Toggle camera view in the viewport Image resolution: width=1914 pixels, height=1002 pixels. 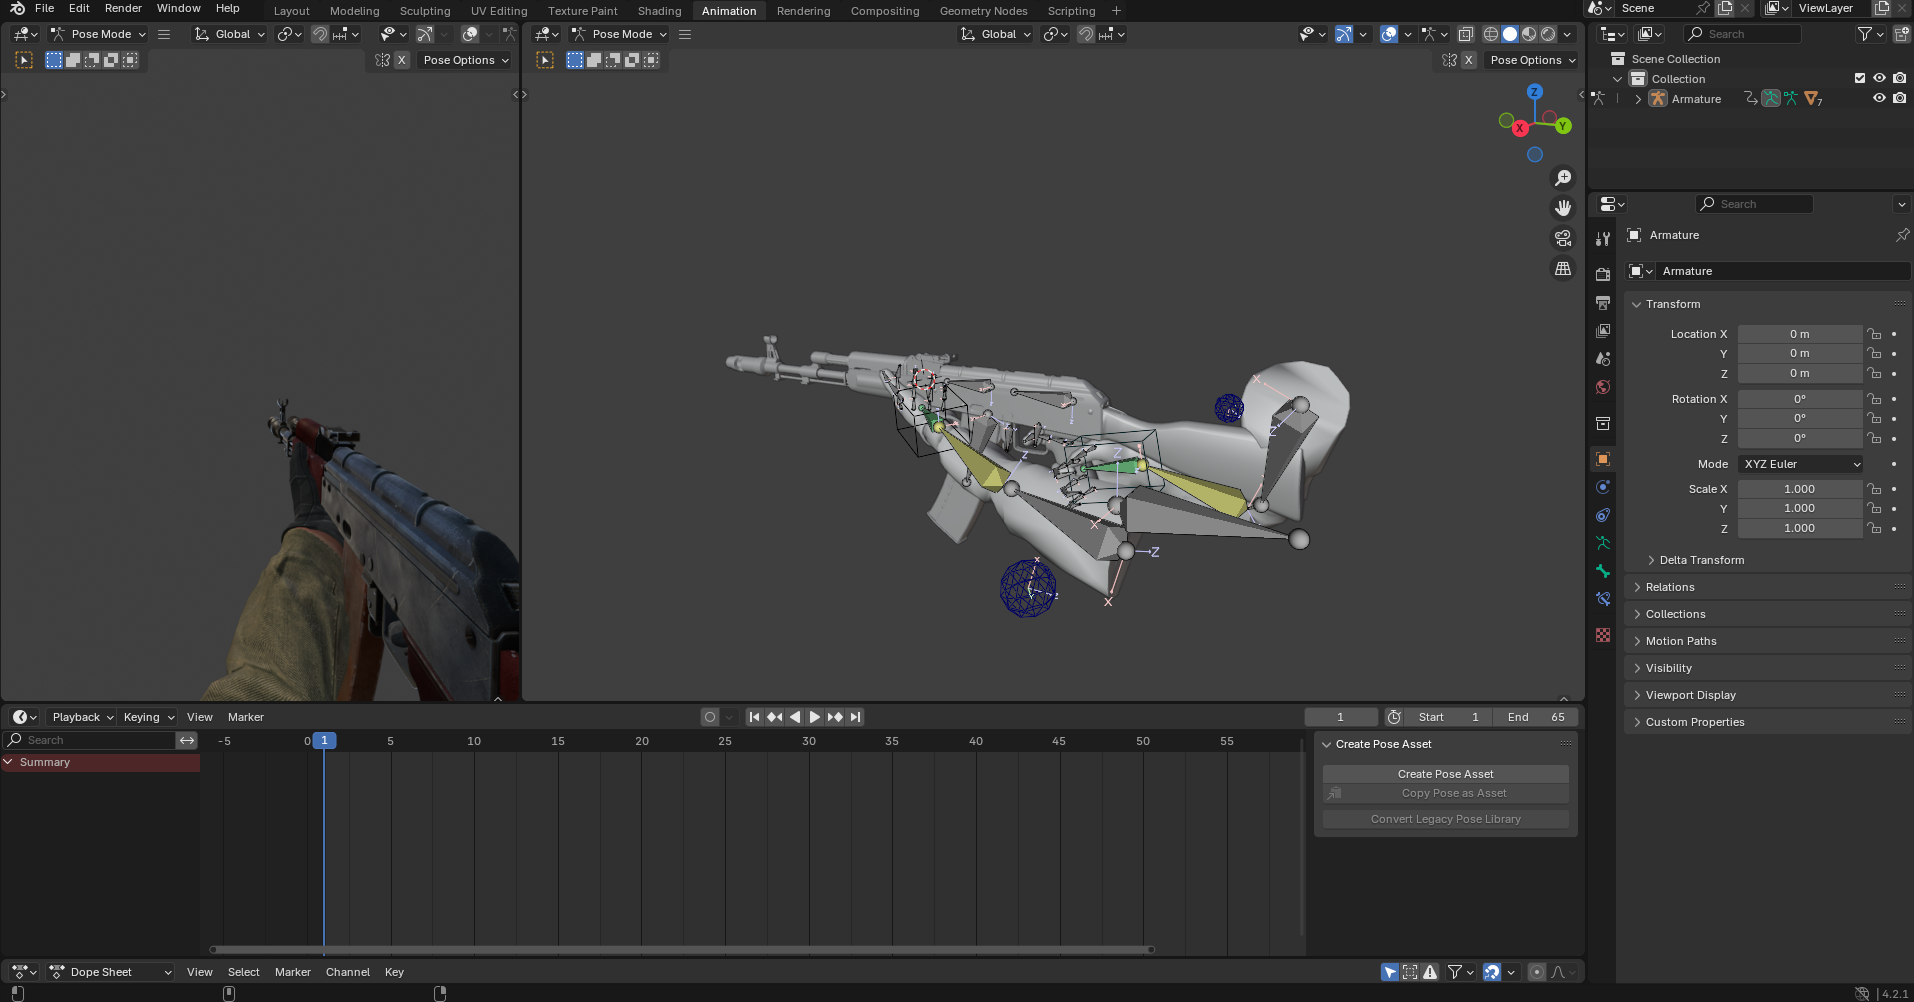1562,238
